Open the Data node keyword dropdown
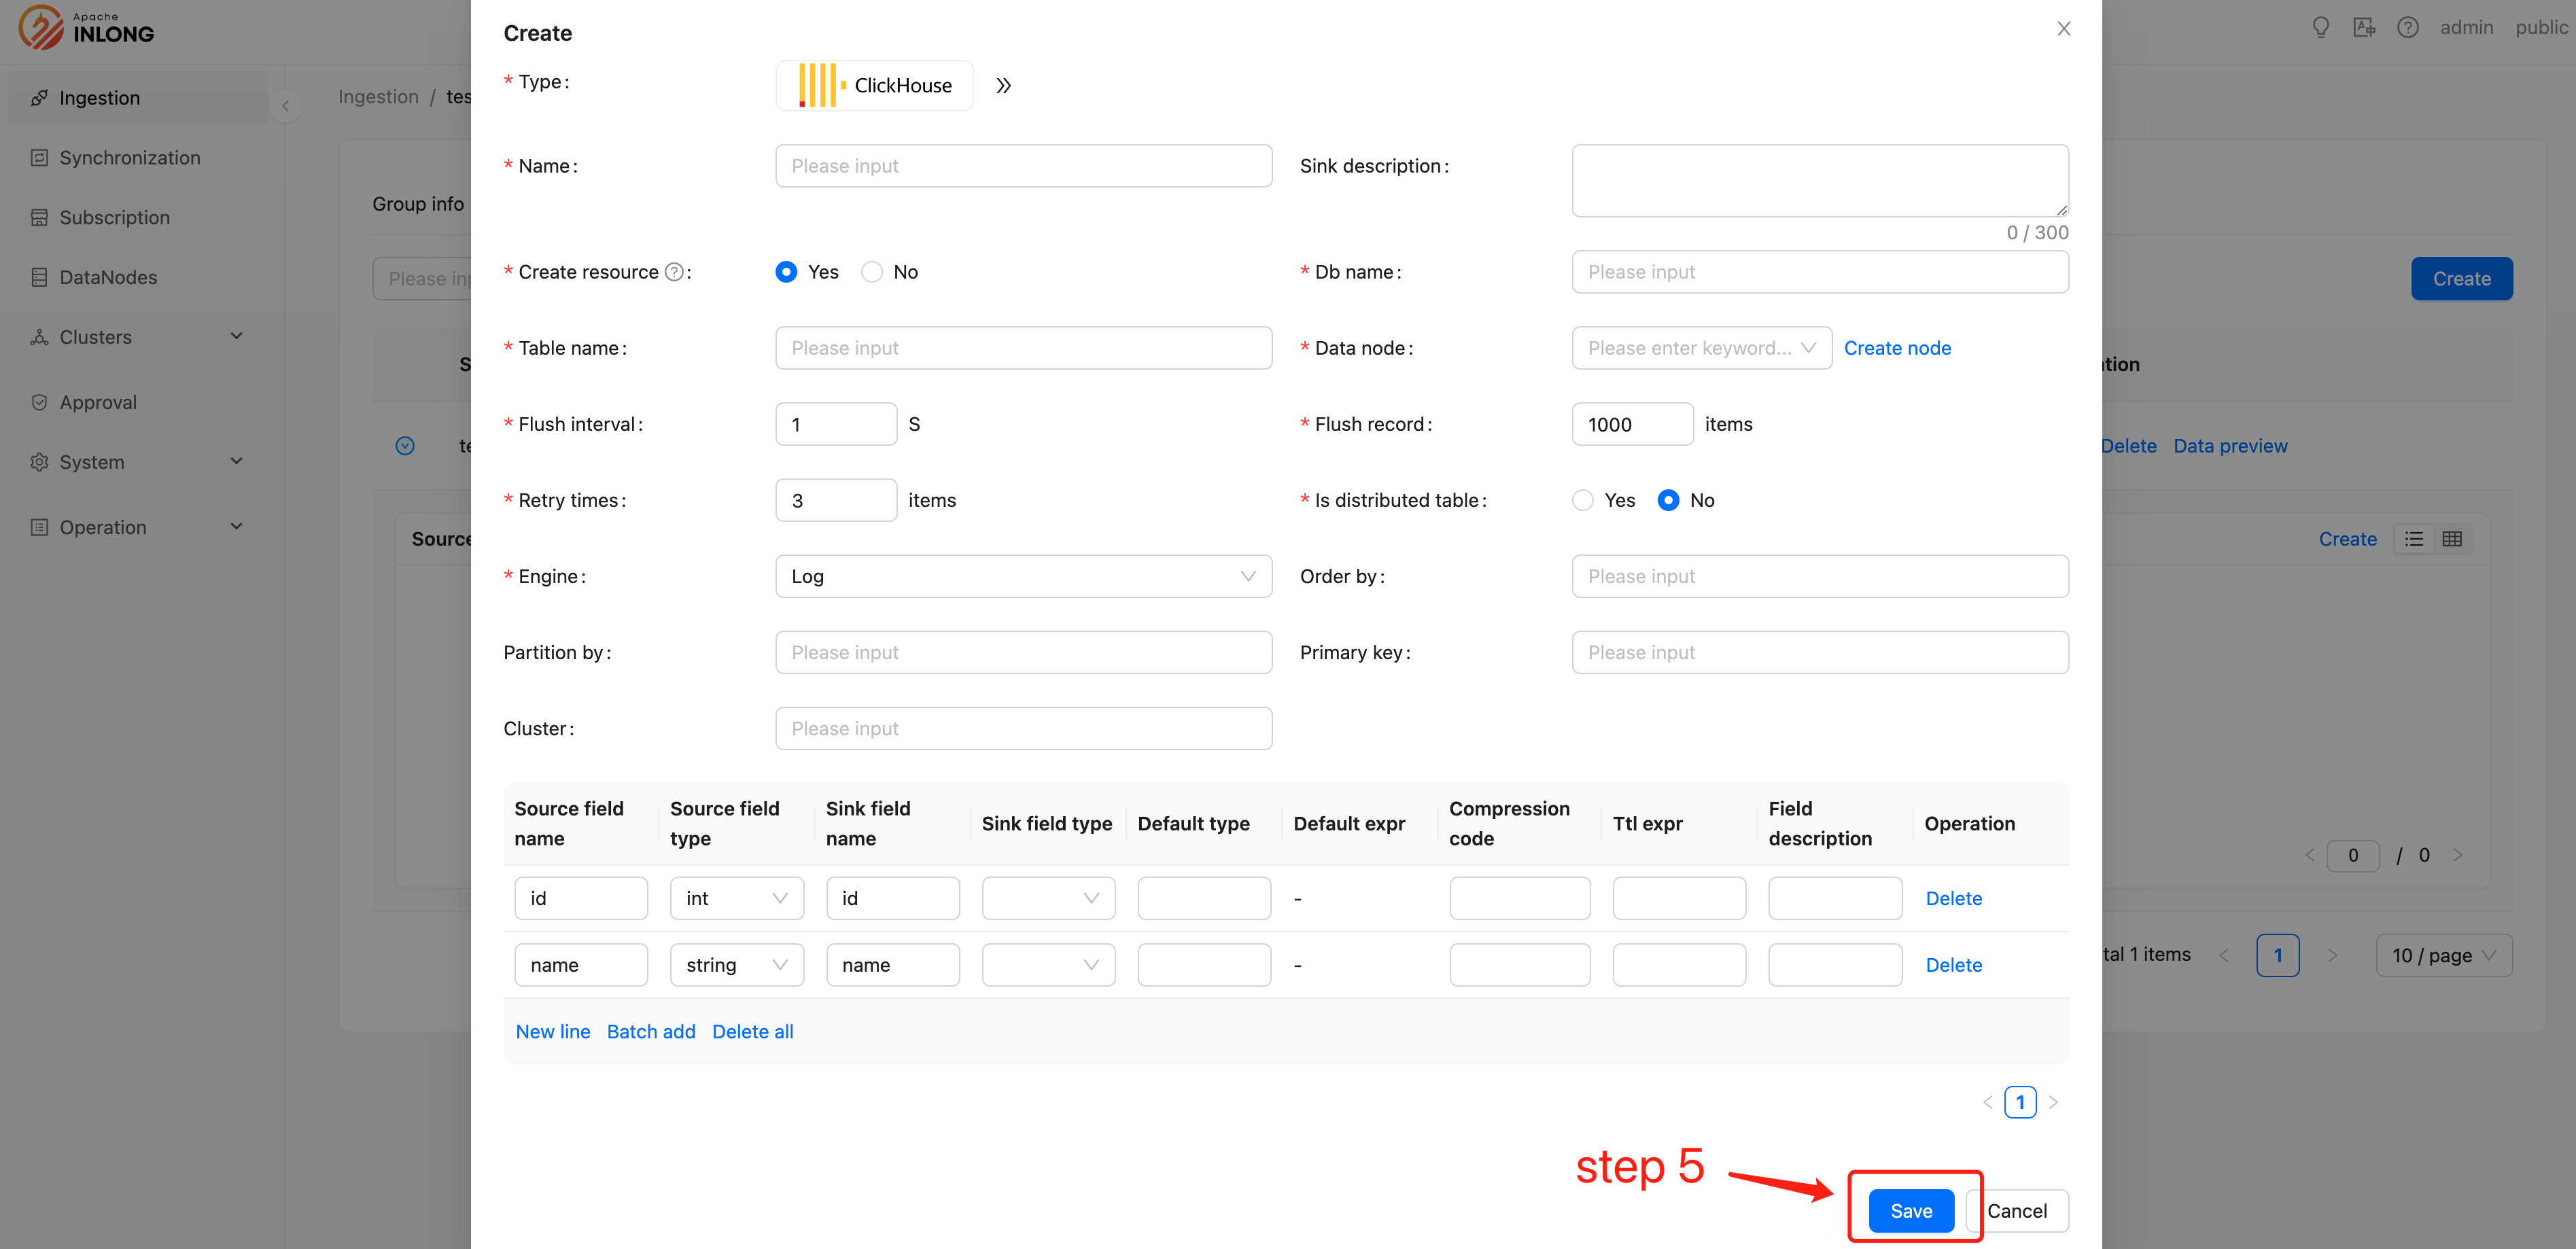 tap(1701, 347)
